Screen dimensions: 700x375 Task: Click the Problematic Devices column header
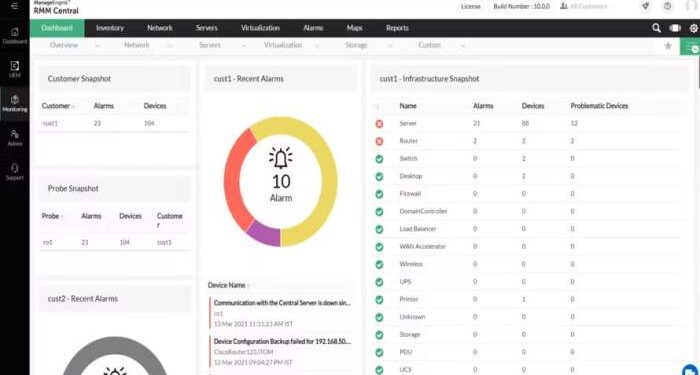tap(599, 106)
